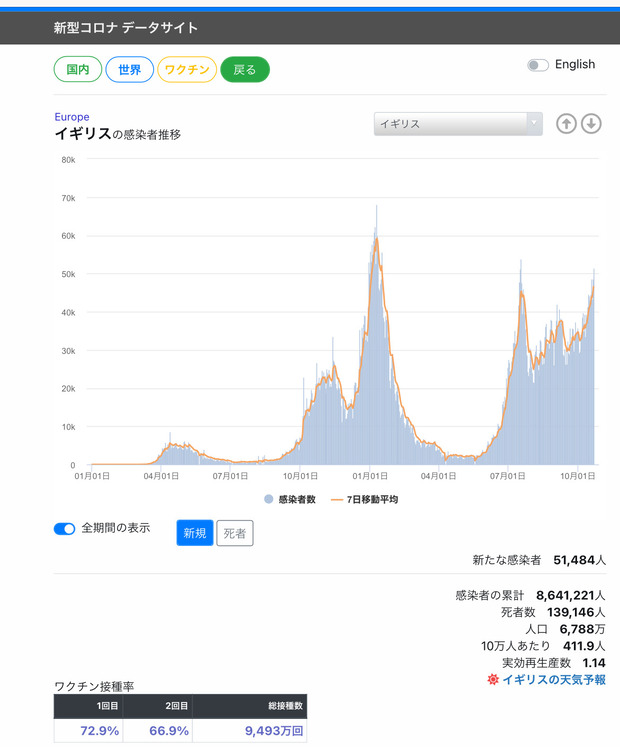Click the 139,146人 deaths value
Image resolution: width=620 pixels, height=747 pixels.
(576, 612)
